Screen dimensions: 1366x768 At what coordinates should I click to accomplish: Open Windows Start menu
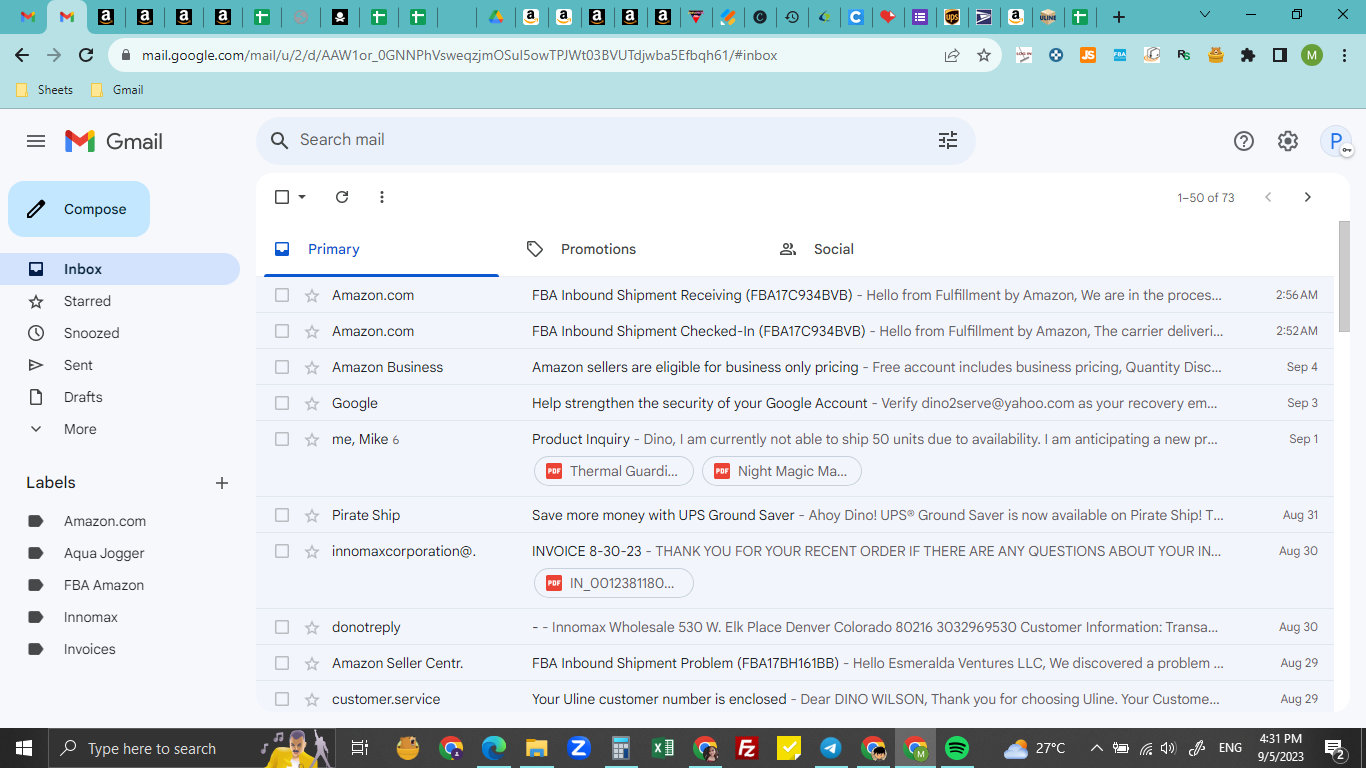click(x=23, y=748)
